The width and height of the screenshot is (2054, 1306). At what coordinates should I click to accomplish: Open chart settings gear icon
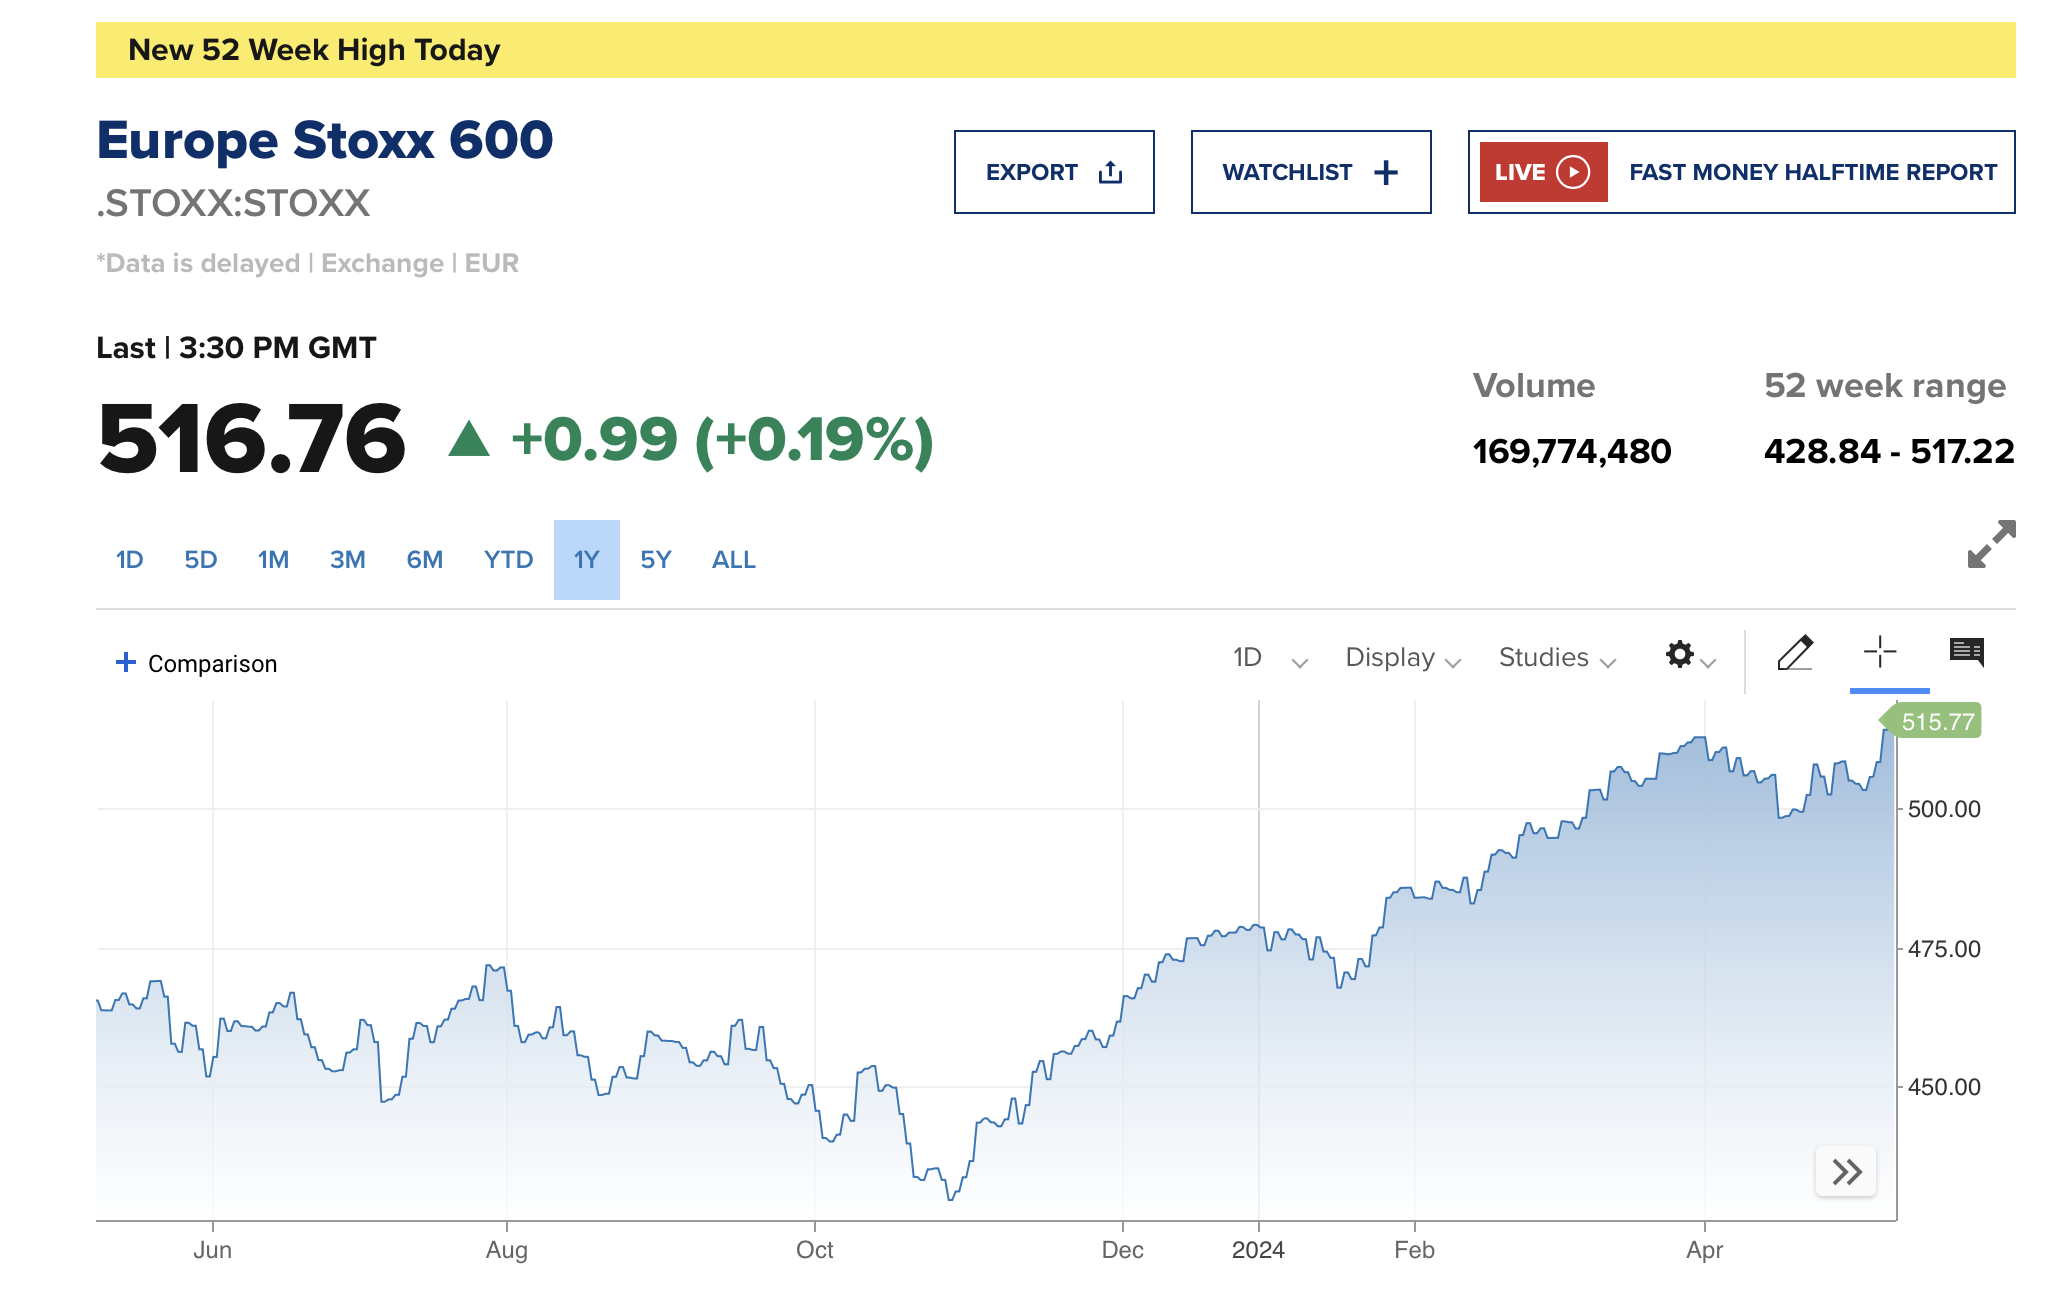click(x=1681, y=655)
